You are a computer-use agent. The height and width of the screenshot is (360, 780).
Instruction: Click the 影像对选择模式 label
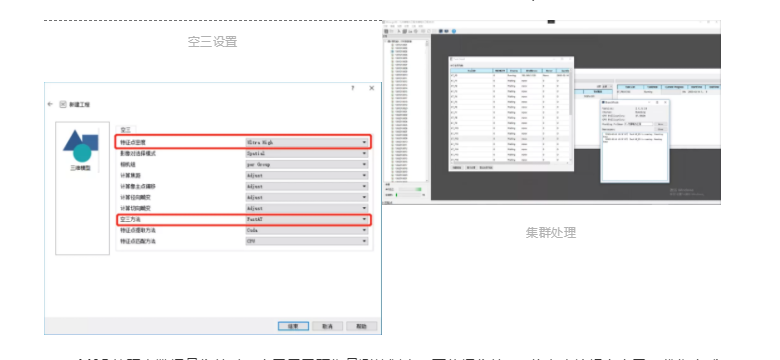click(x=138, y=154)
